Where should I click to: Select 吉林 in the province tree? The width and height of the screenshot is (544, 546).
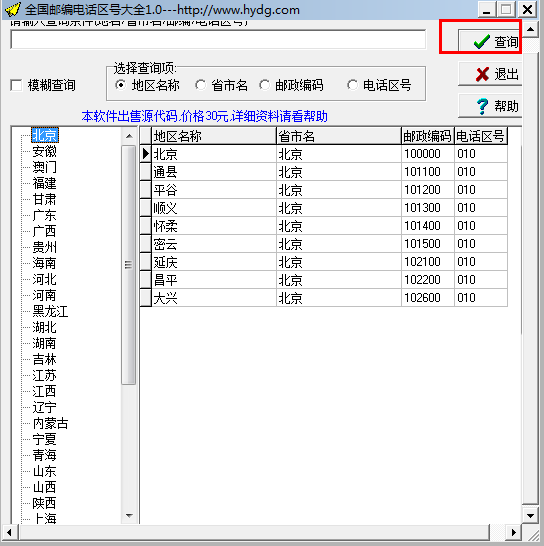(x=44, y=359)
